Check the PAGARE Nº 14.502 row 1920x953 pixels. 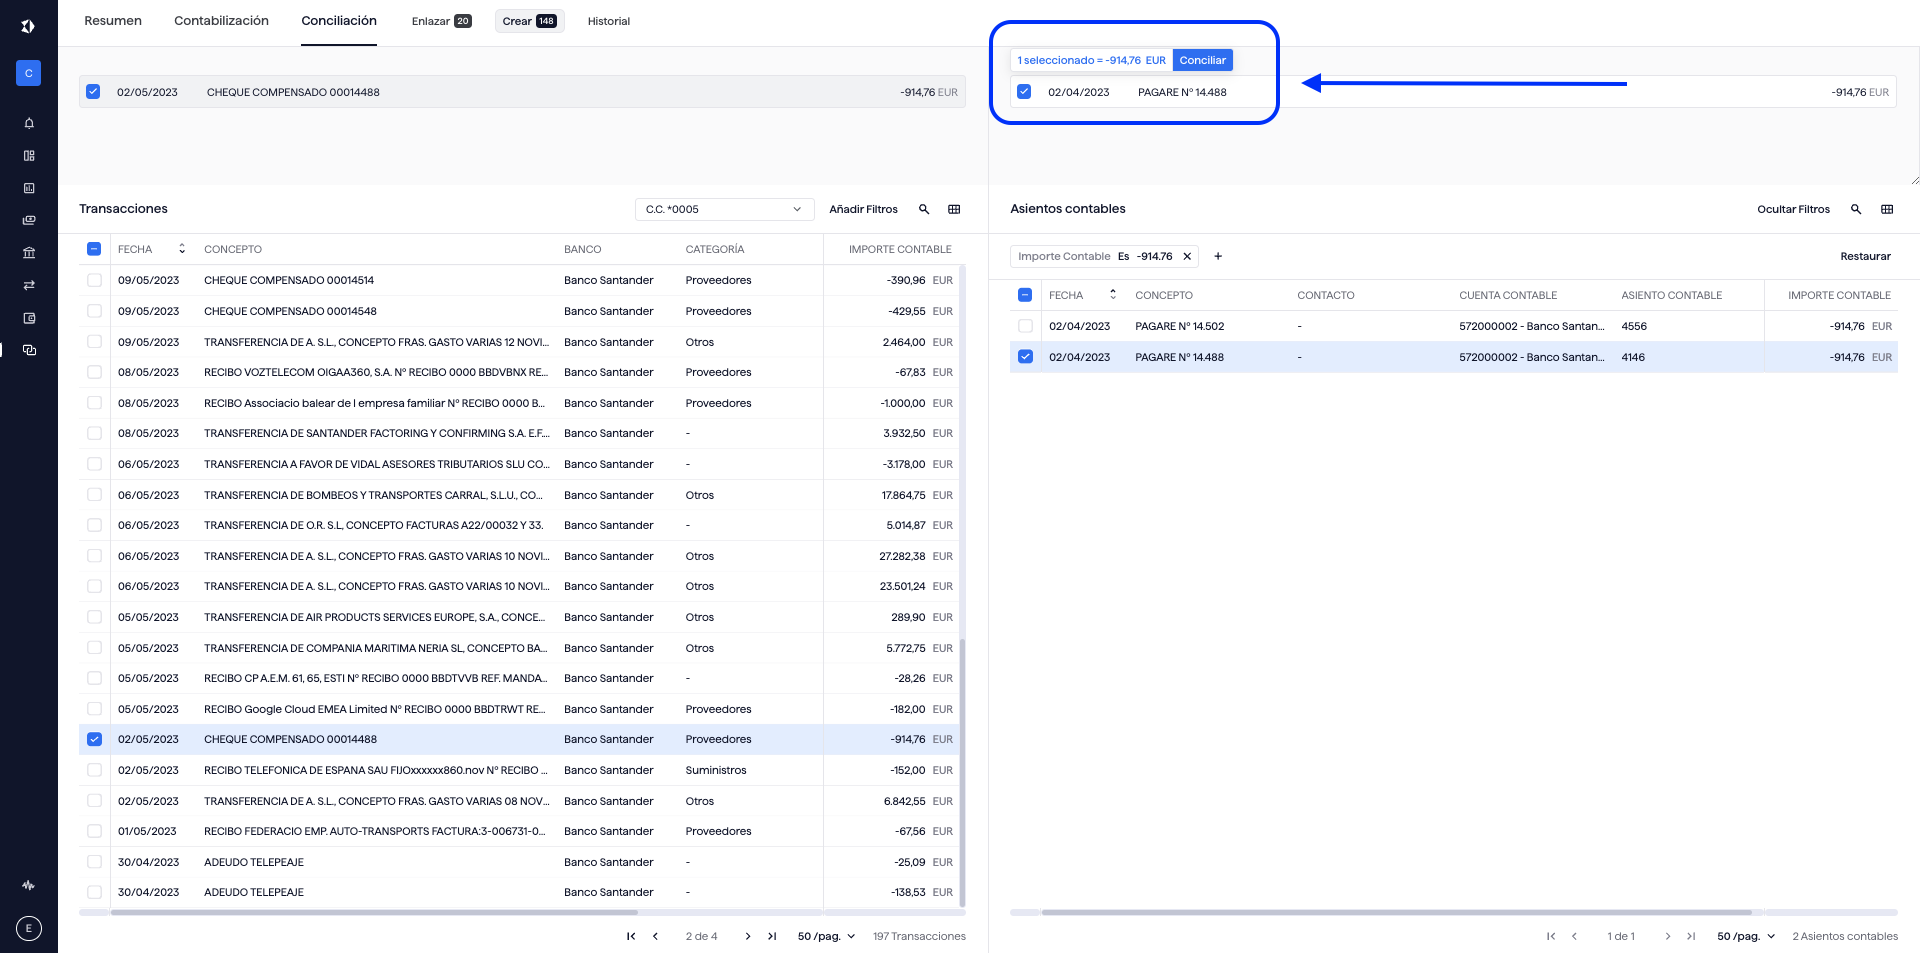pyautogui.click(x=1025, y=326)
